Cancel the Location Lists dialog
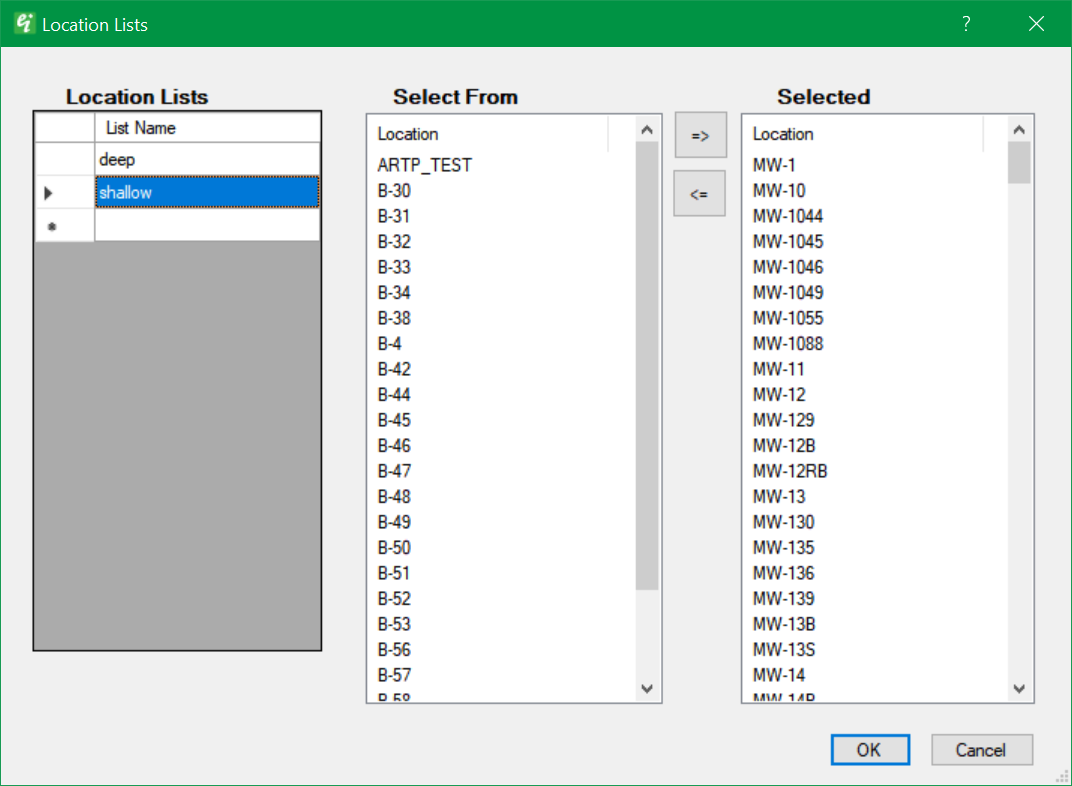Viewport: 1072px width, 786px height. pos(981,750)
